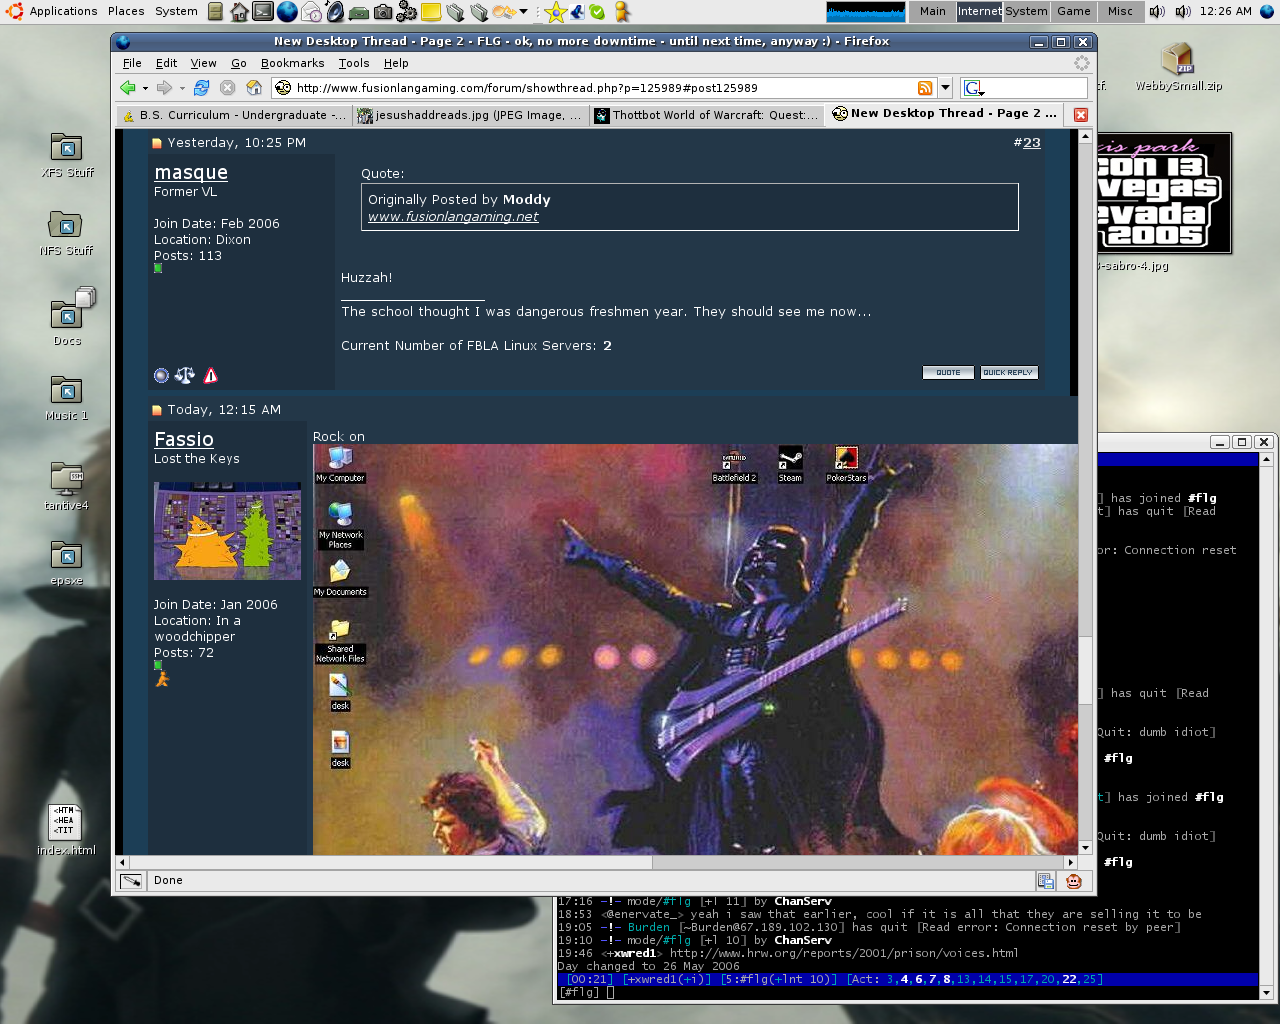Reload the page in Firefox
The image size is (1280, 1024).
(201, 88)
